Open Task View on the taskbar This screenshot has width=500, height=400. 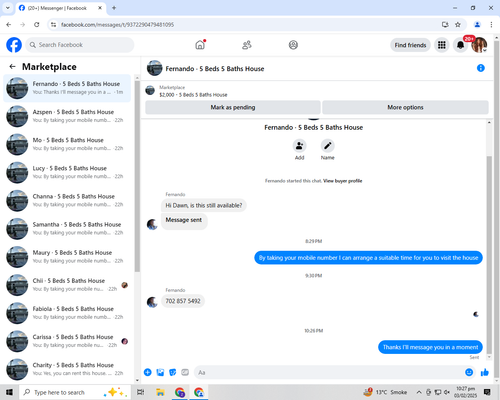pyautogui.click(x=141, y=392)
